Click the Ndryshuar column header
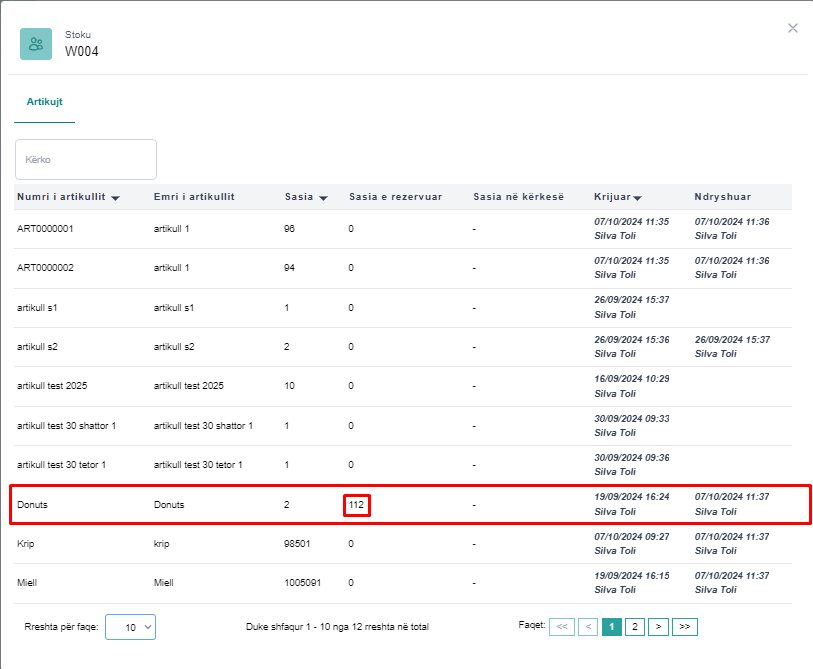 722,197
